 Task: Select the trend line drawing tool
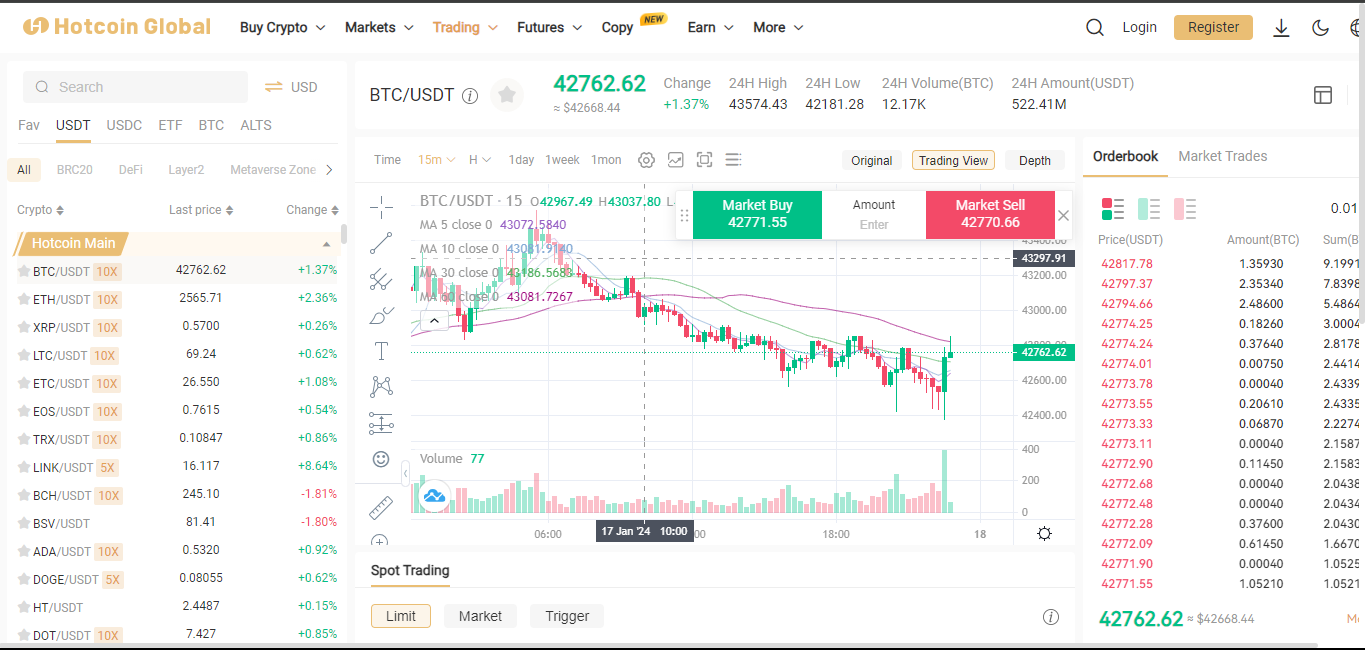pyautogui.click(x=381, y=243)
